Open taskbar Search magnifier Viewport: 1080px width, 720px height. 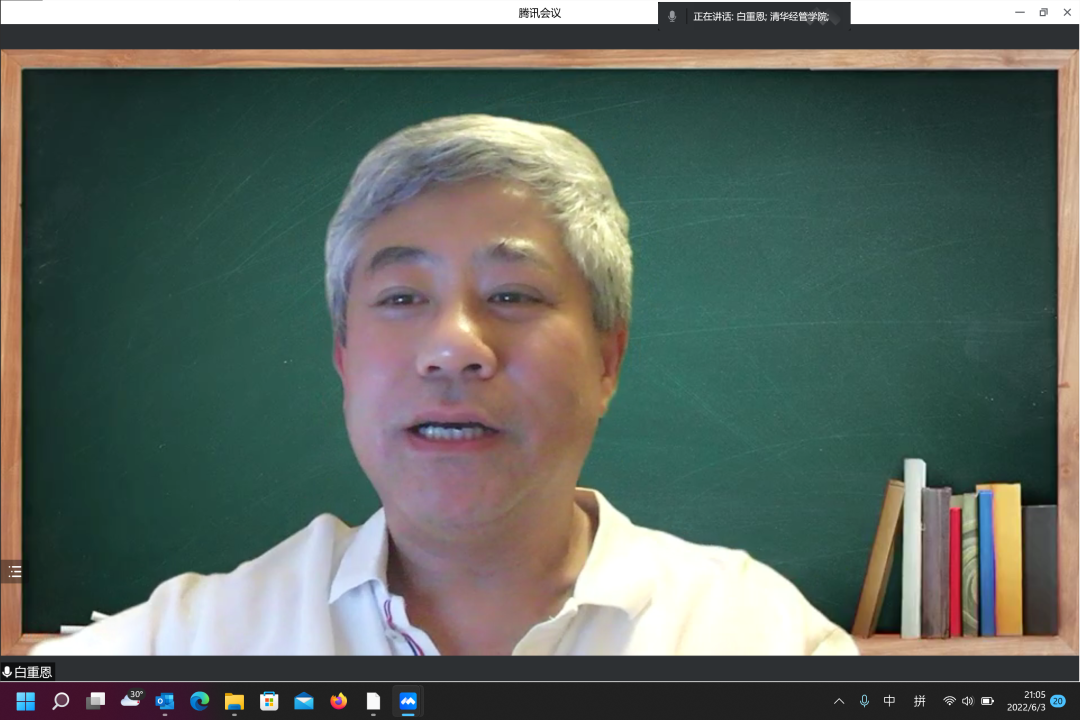tap(60, 701)
